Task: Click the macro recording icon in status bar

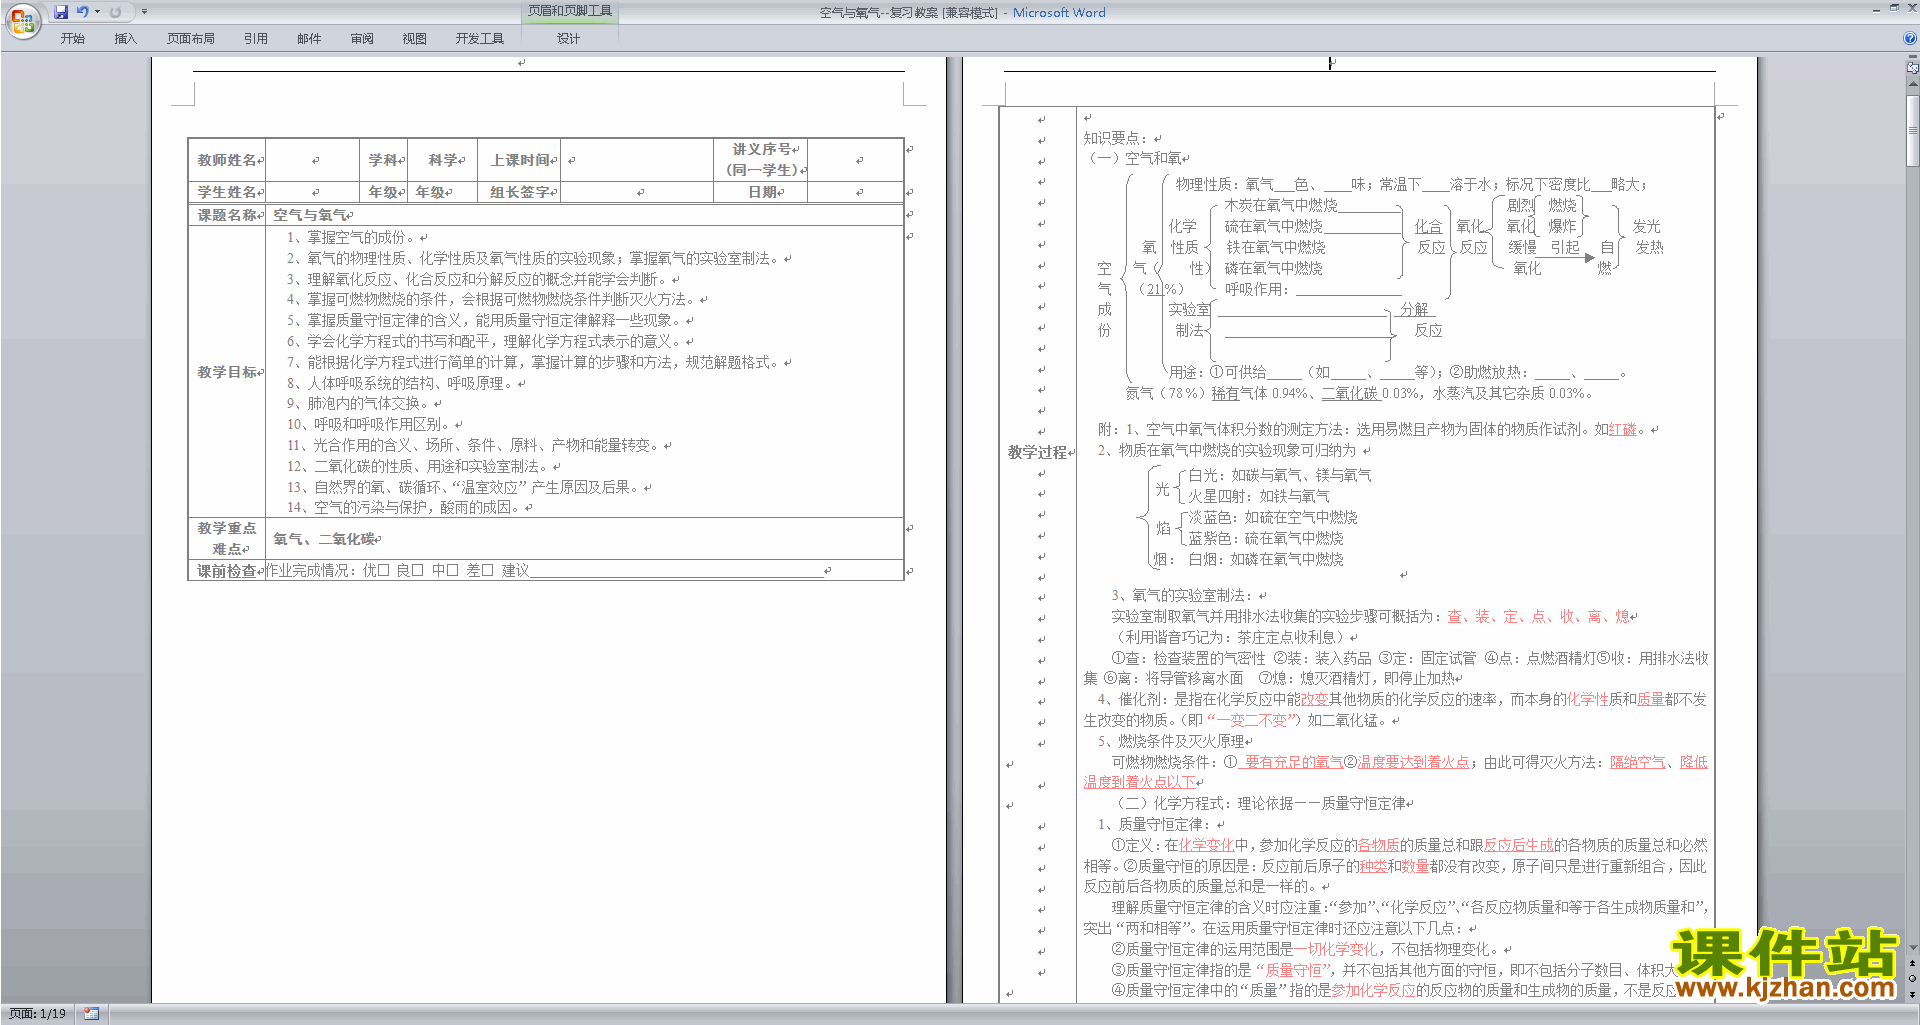Action: click(x=91, y=1014)
